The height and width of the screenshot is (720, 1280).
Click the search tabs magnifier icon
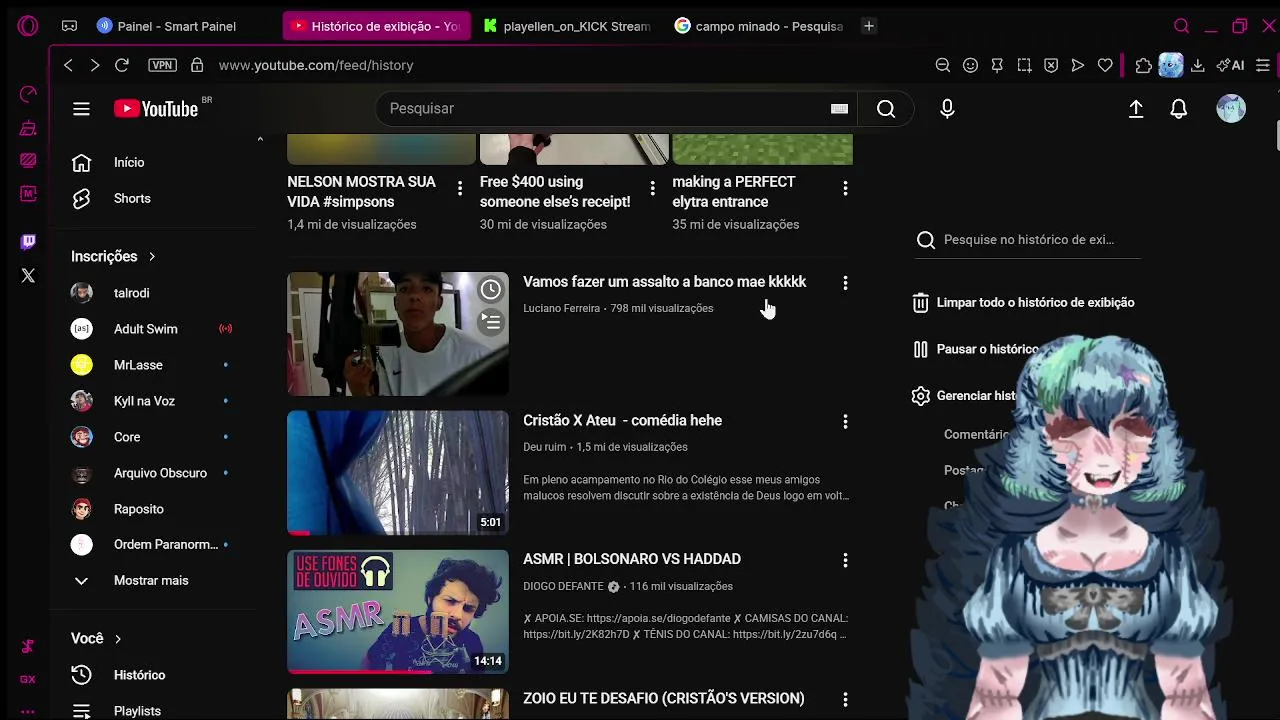tap(1181, 26)
